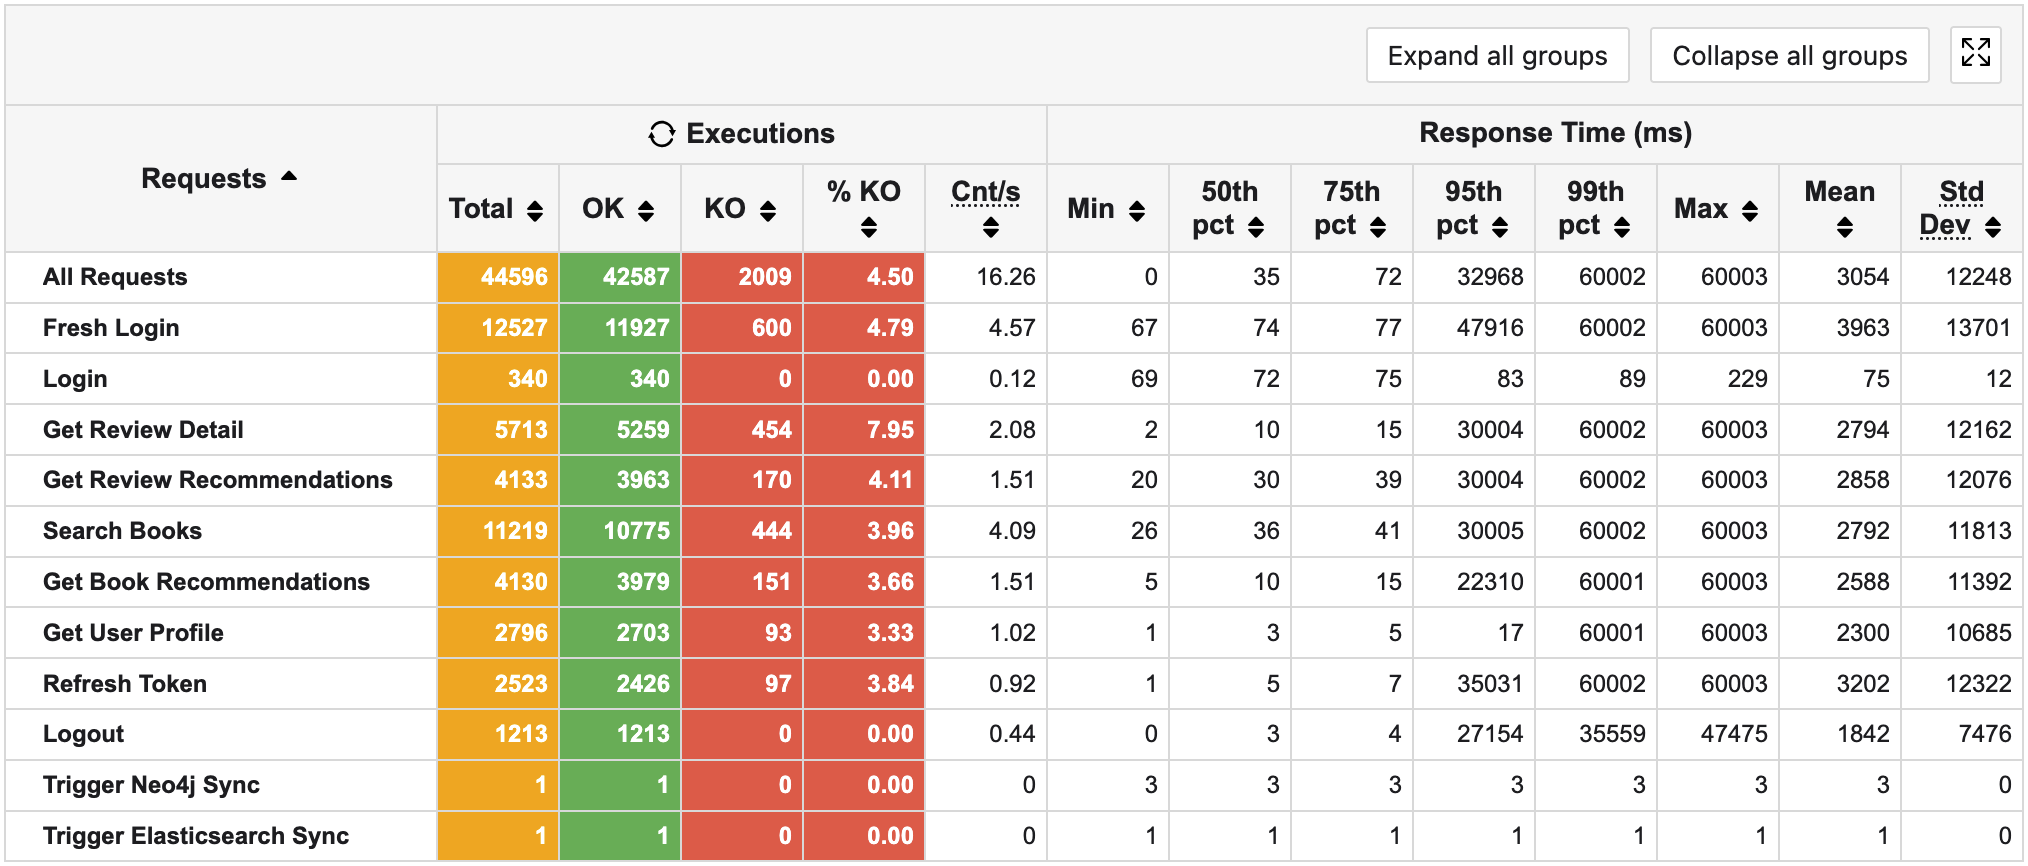Sort by Mean column arrows

click(x=1844, y=228)
